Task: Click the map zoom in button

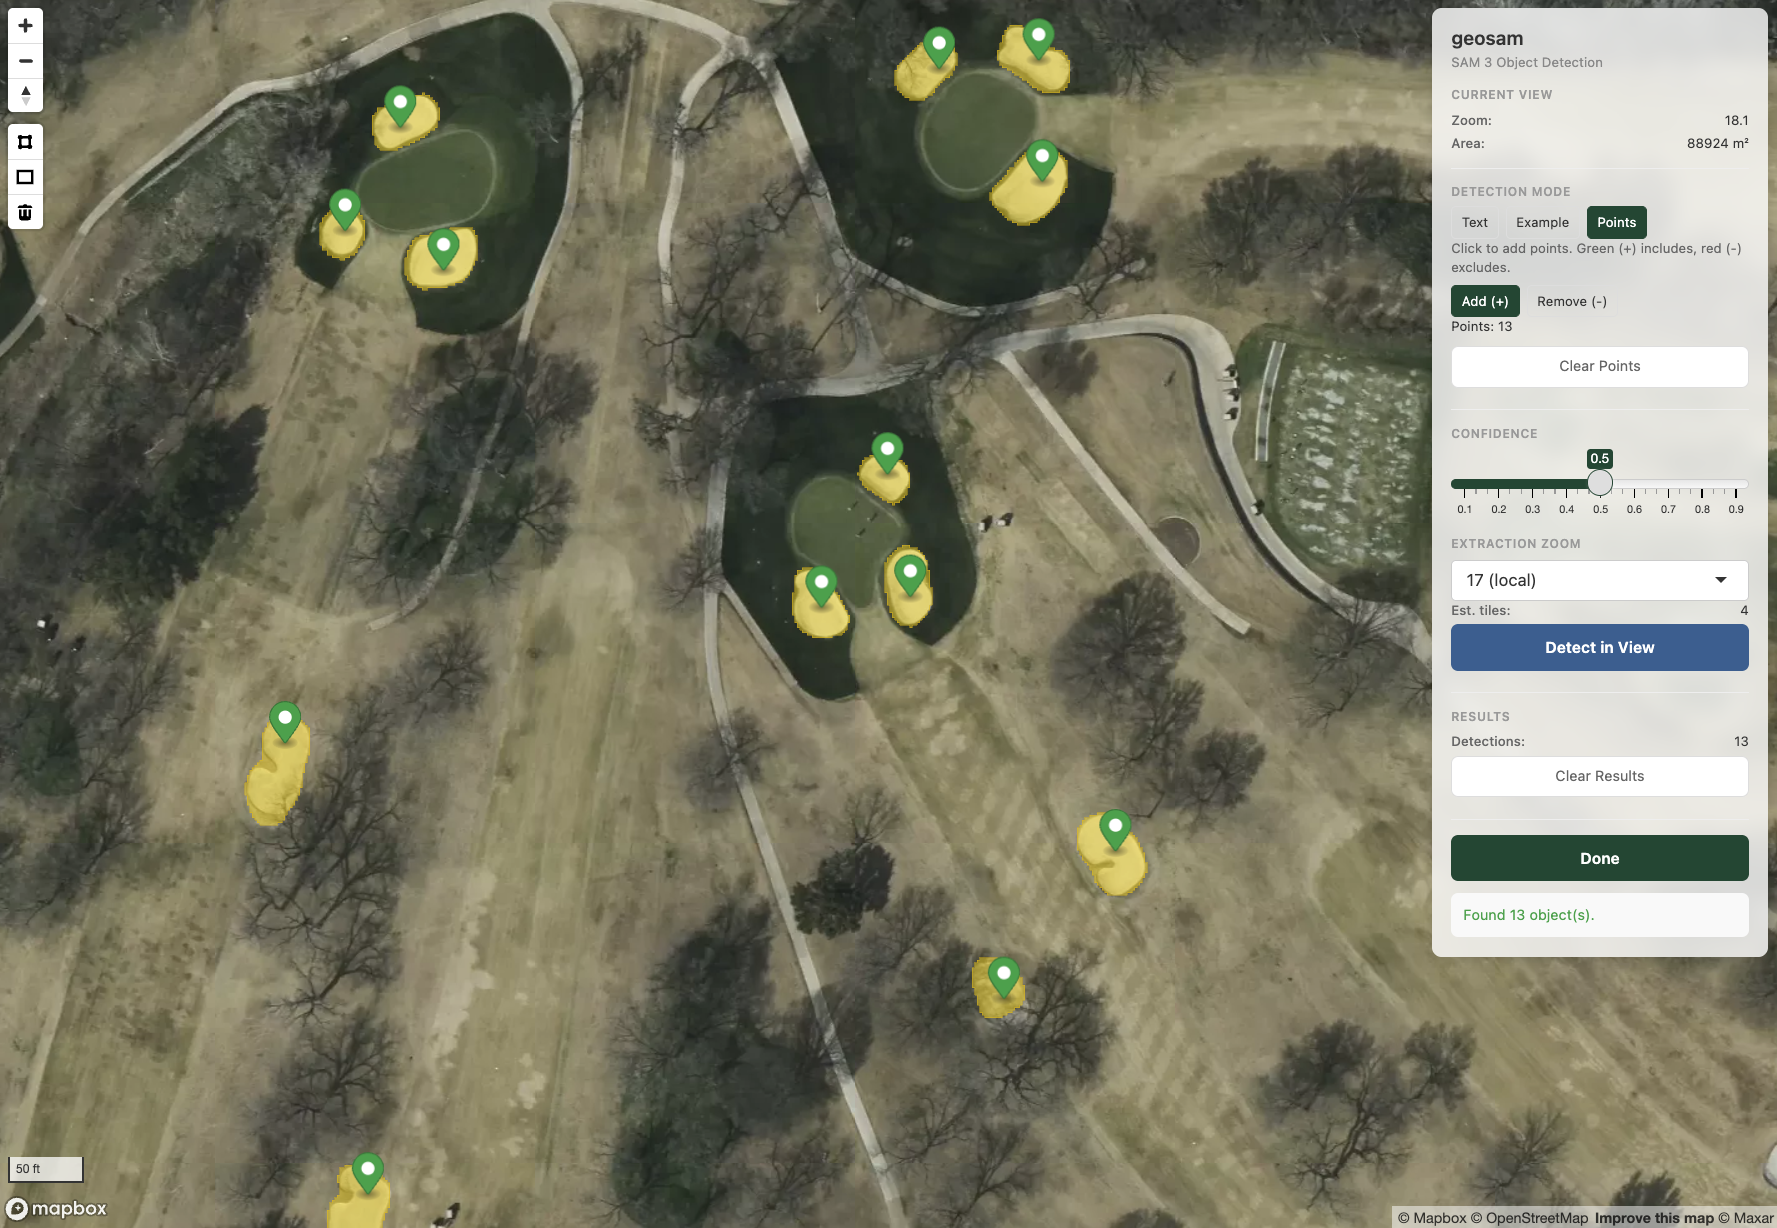Action: 25,26
